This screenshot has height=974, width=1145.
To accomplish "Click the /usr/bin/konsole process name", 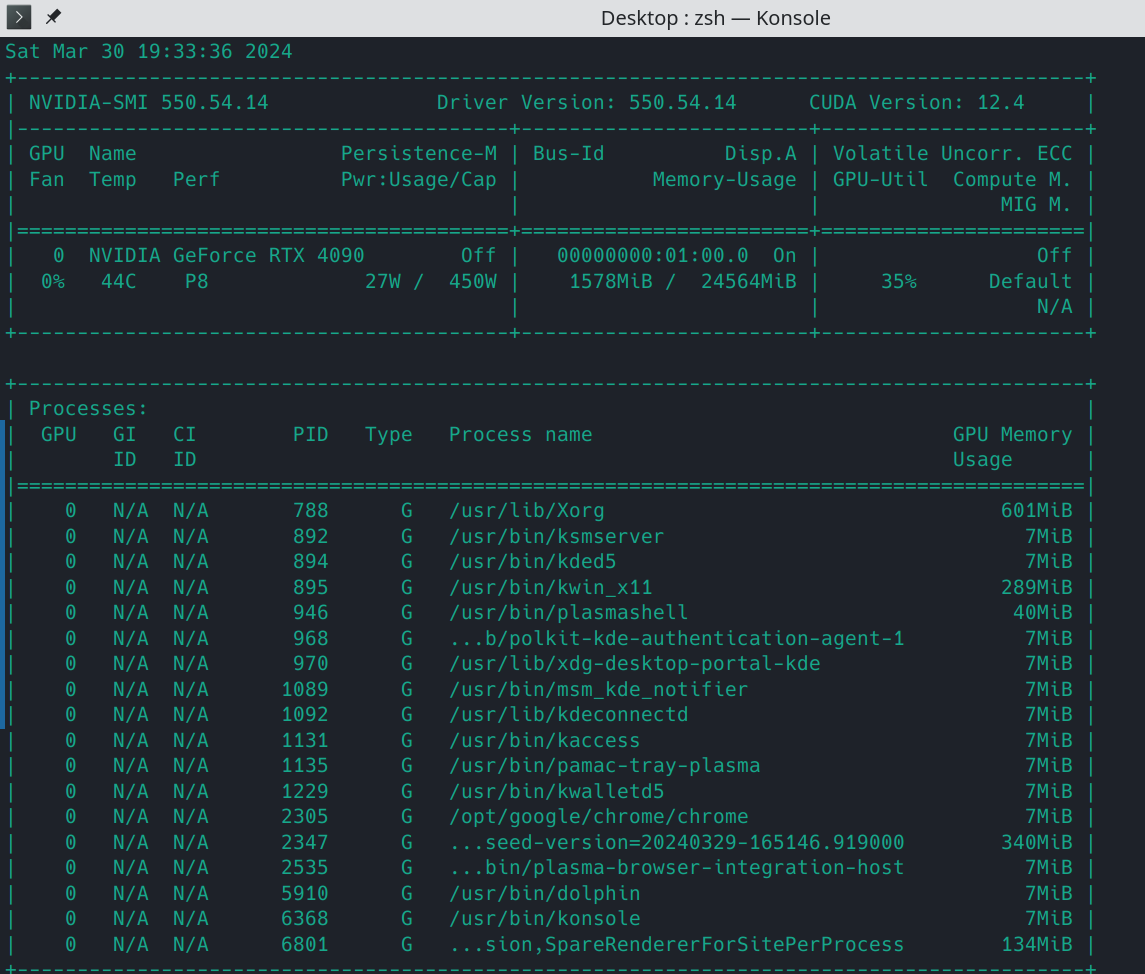I will click(x=544, y=919).
